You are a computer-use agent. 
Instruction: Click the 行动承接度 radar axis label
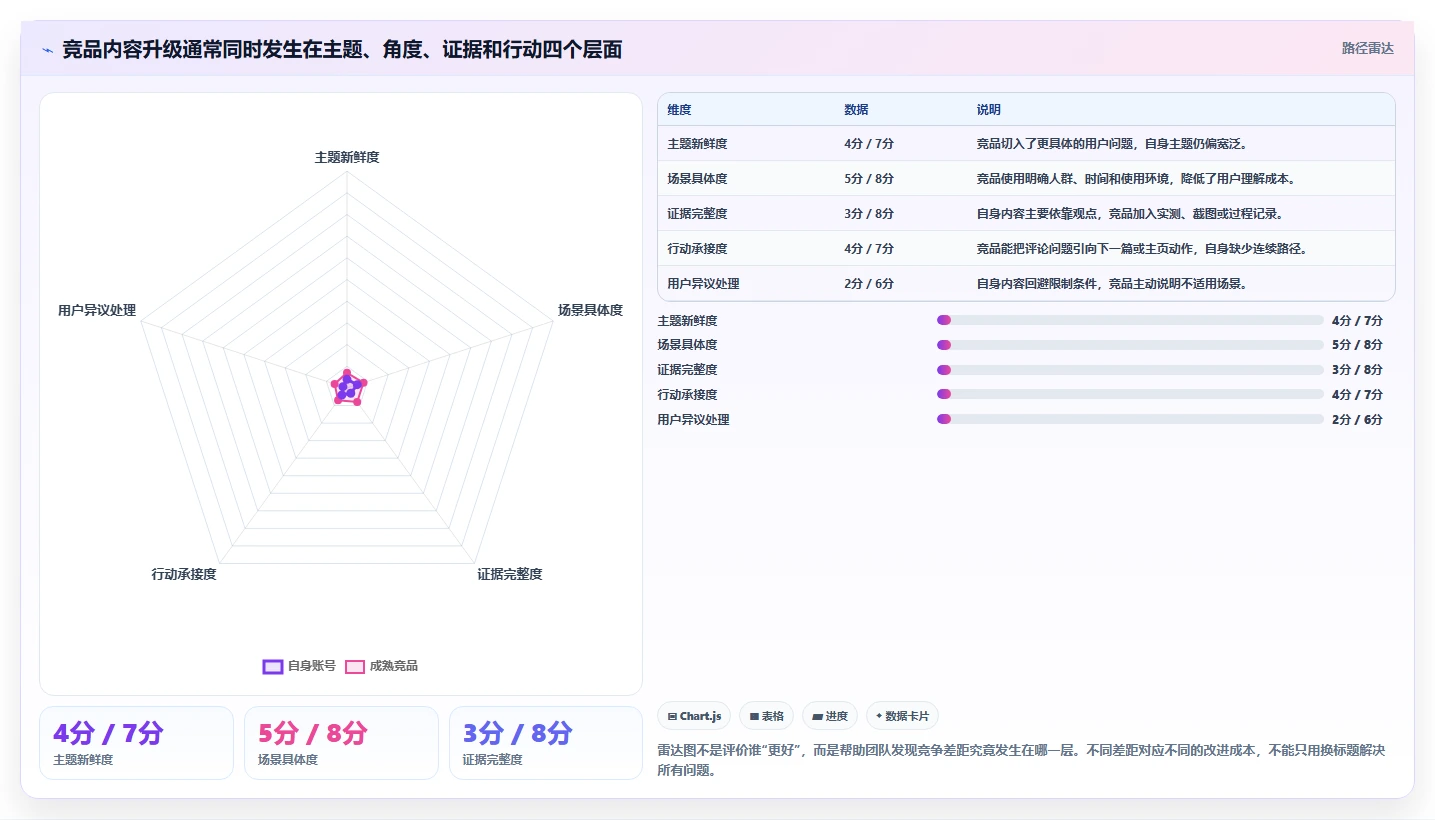[x=184, y=574]
